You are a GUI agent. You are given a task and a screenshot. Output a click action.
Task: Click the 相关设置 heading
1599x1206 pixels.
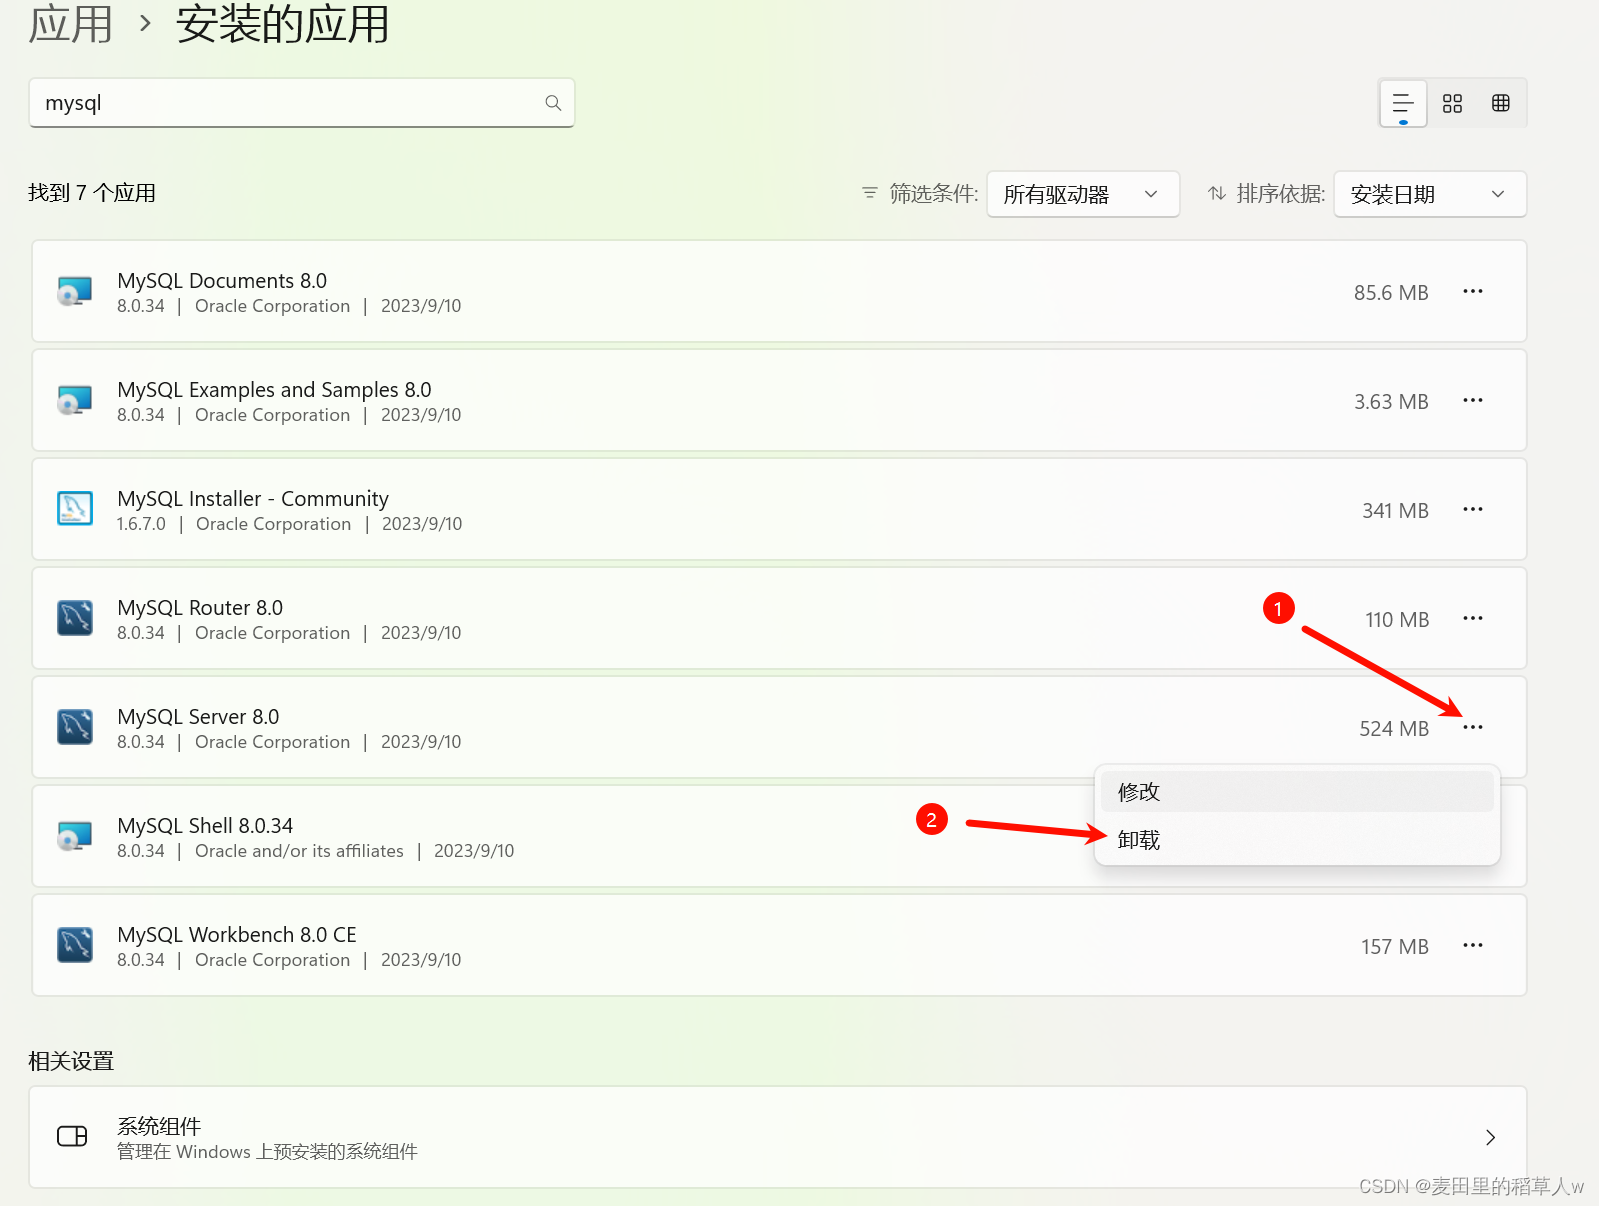(x=71, y=1061)
